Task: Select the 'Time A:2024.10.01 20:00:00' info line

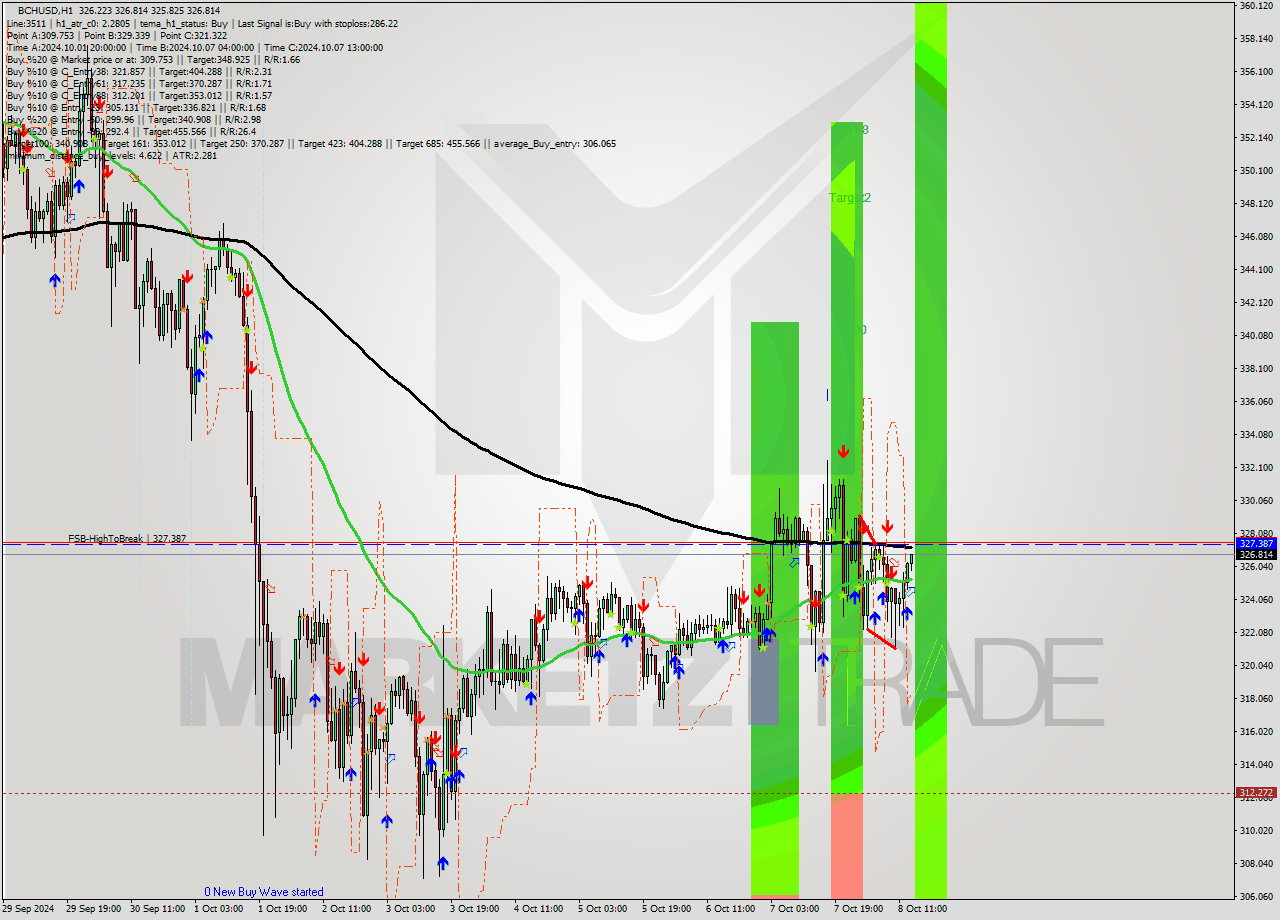Action: click(66, 47)
